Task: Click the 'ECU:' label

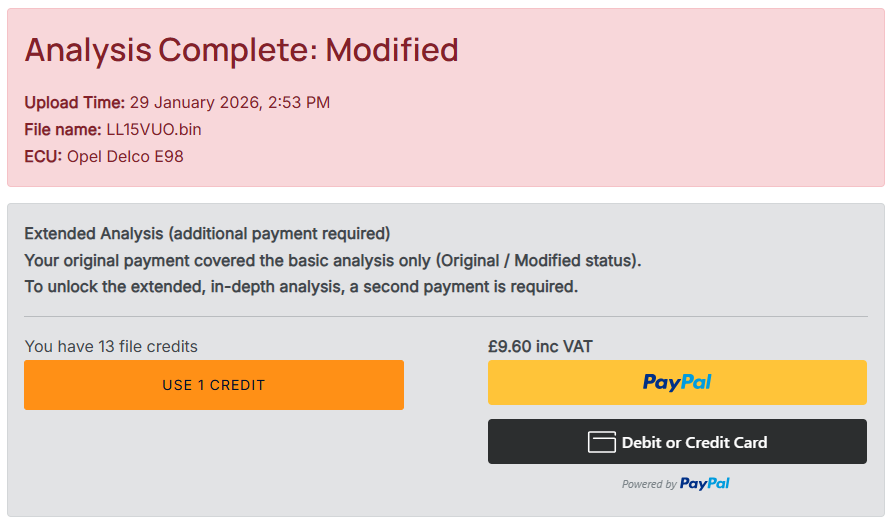Action: 43,156
